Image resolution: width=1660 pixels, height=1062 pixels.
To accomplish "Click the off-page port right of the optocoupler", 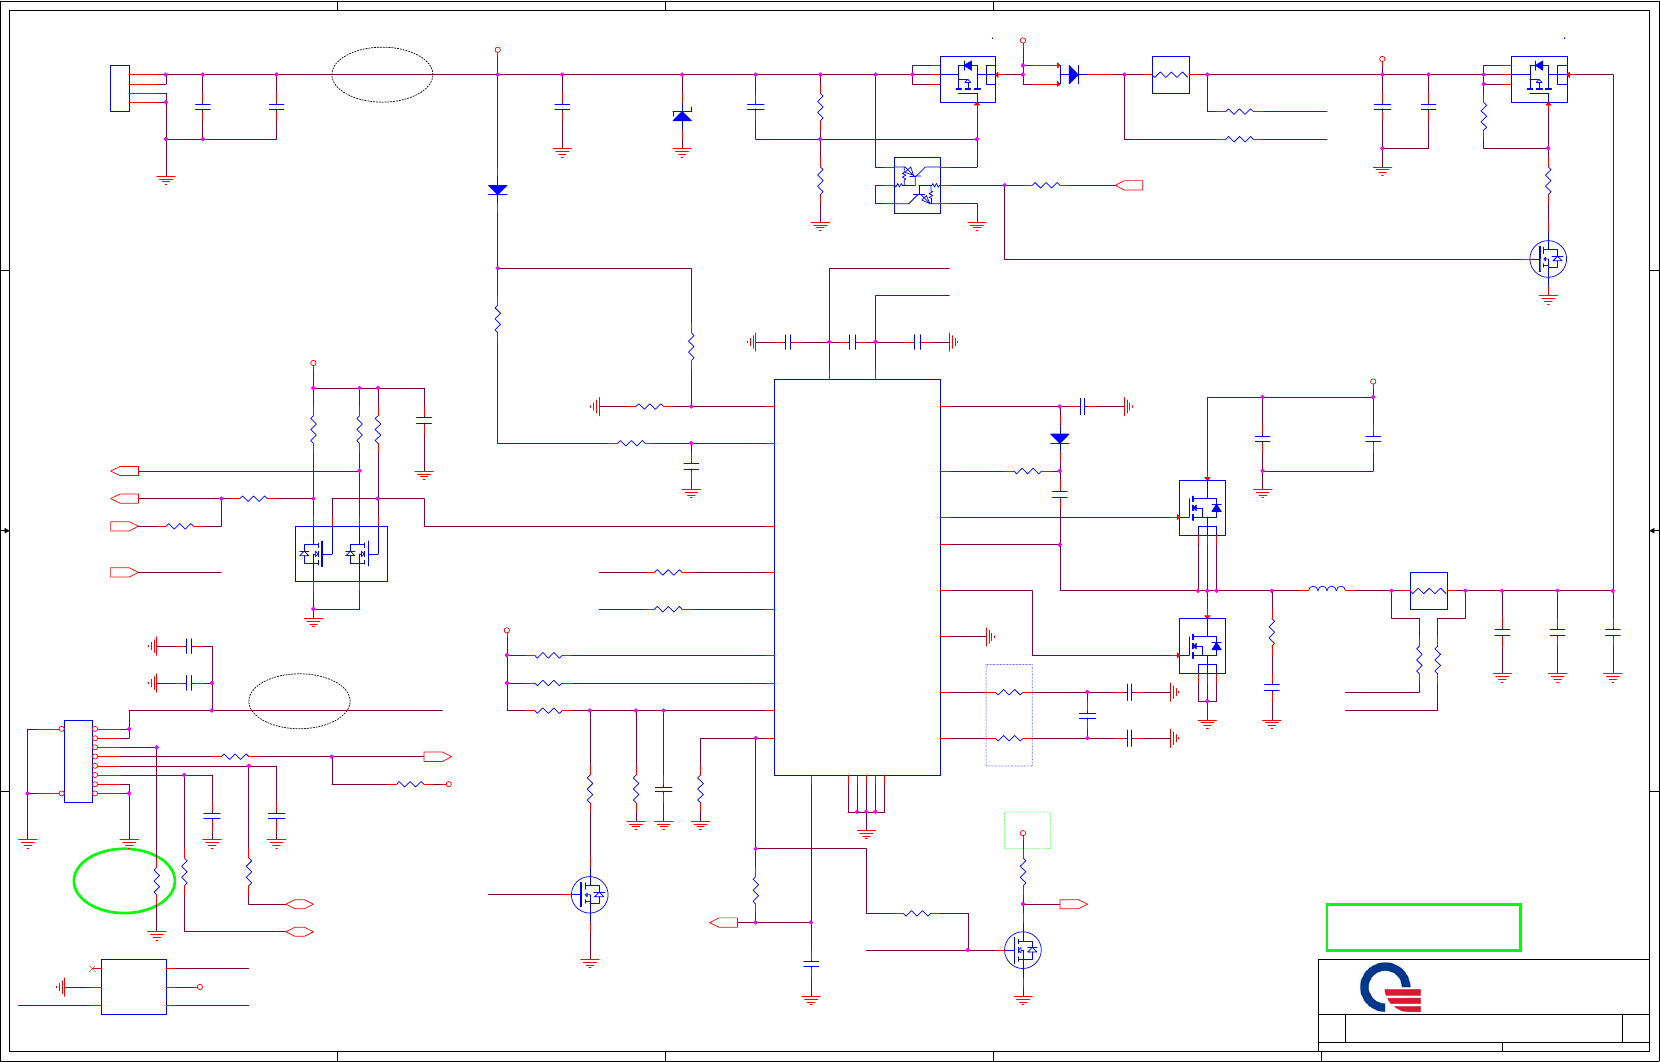I will coord(1129,185).
